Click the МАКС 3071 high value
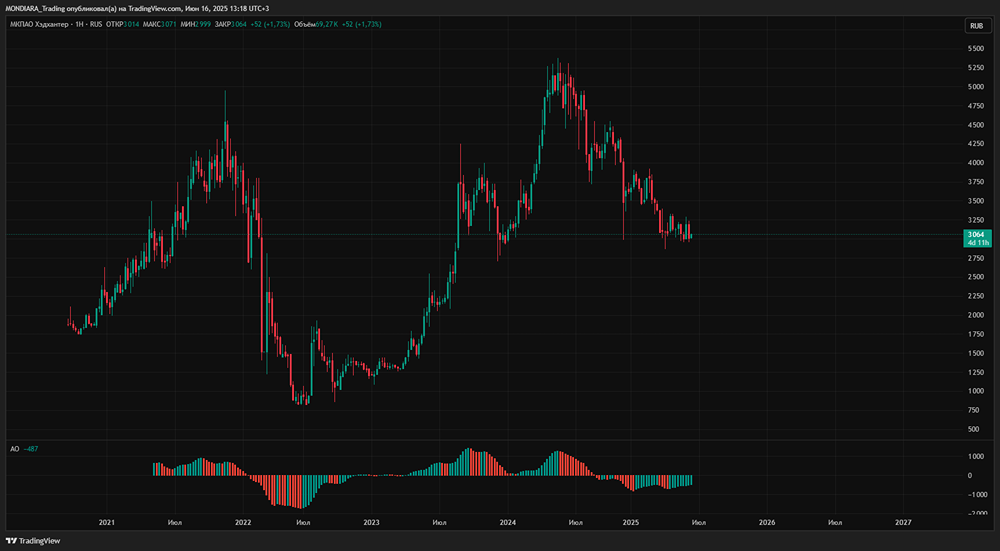 (159, 24)
